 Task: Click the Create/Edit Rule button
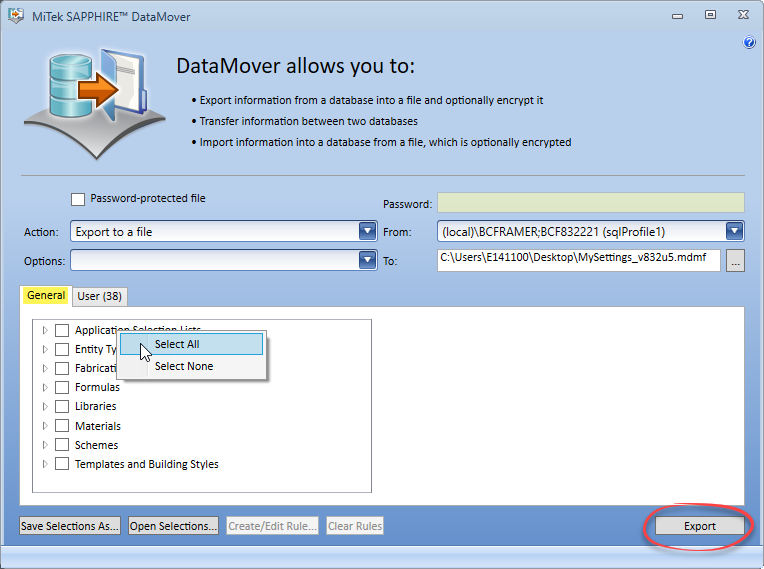(272, 526)
